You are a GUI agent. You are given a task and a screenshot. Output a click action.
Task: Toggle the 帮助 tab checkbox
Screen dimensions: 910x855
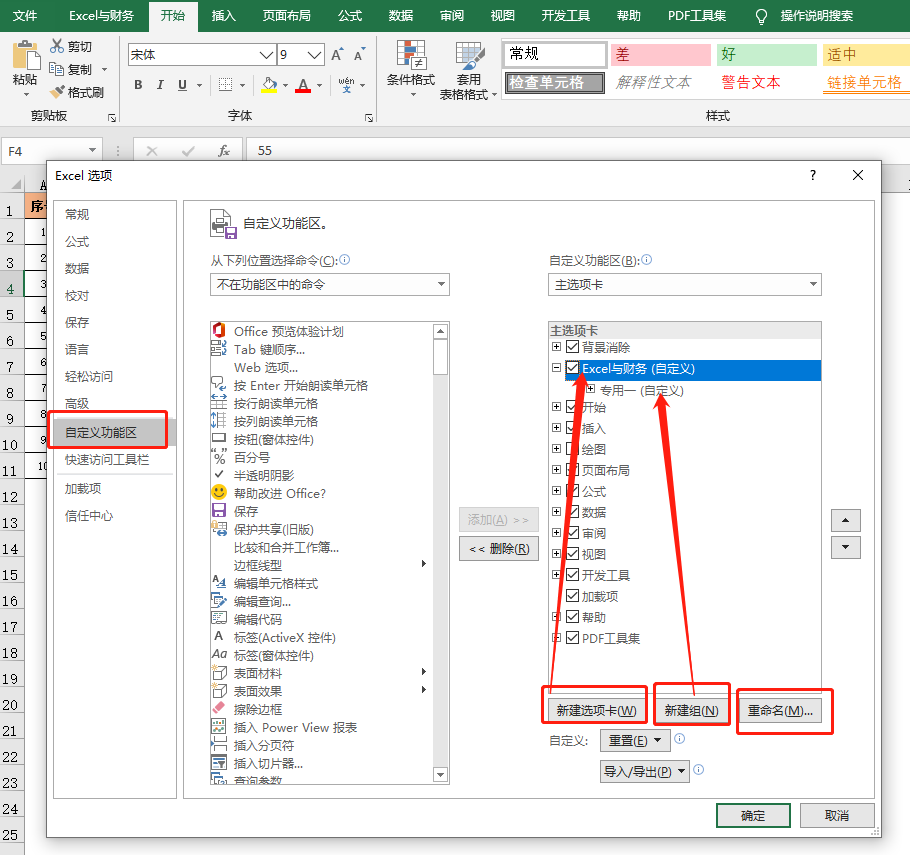click(572, 616)
